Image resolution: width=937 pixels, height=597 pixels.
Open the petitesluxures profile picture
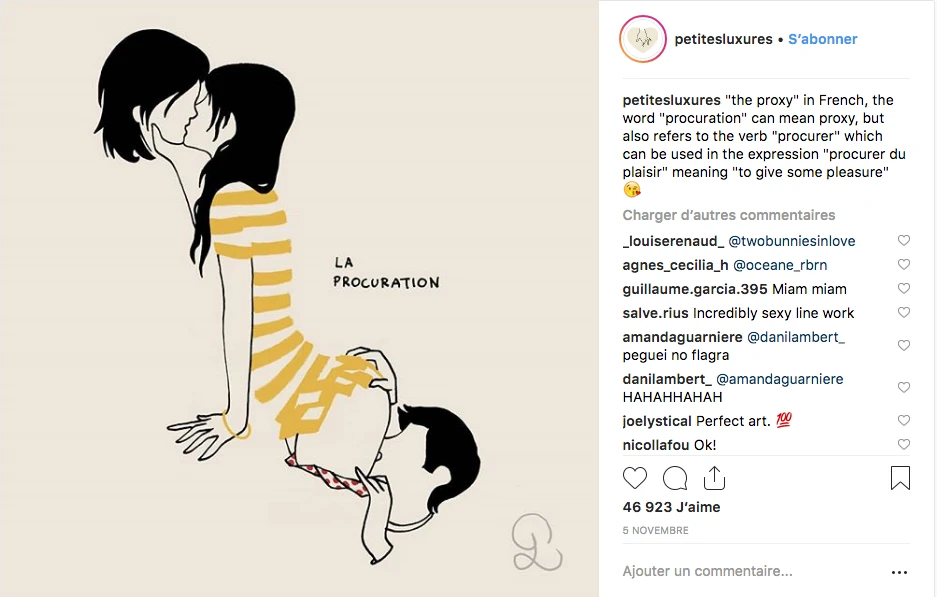pyautogui.click(x=643, y=39)
